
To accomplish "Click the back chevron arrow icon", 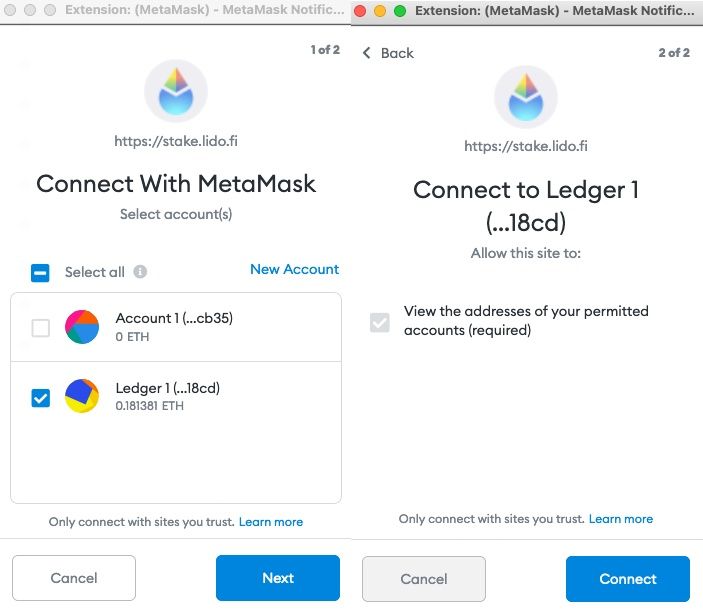I will coord(367,53).
